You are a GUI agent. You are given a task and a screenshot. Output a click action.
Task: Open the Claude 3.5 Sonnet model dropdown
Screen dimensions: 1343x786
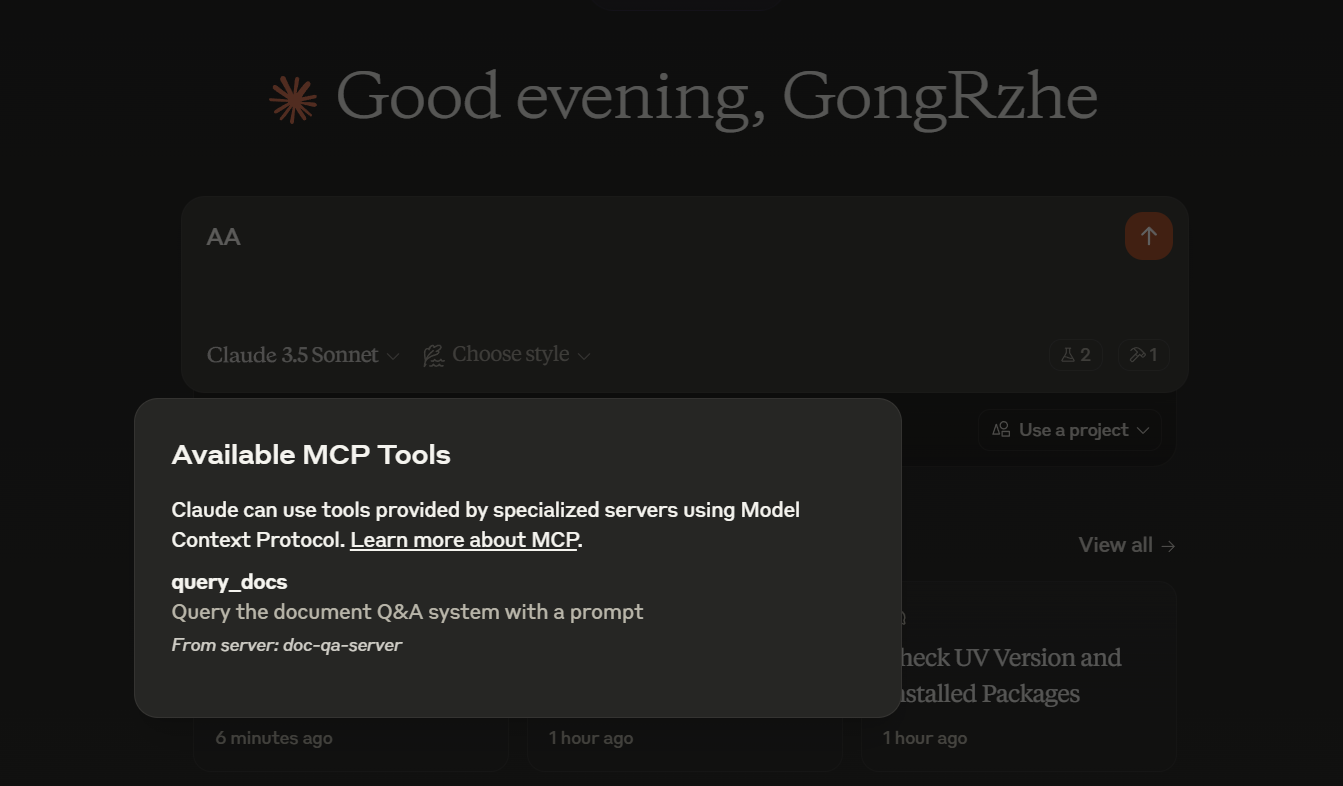(x=302, y=355)
